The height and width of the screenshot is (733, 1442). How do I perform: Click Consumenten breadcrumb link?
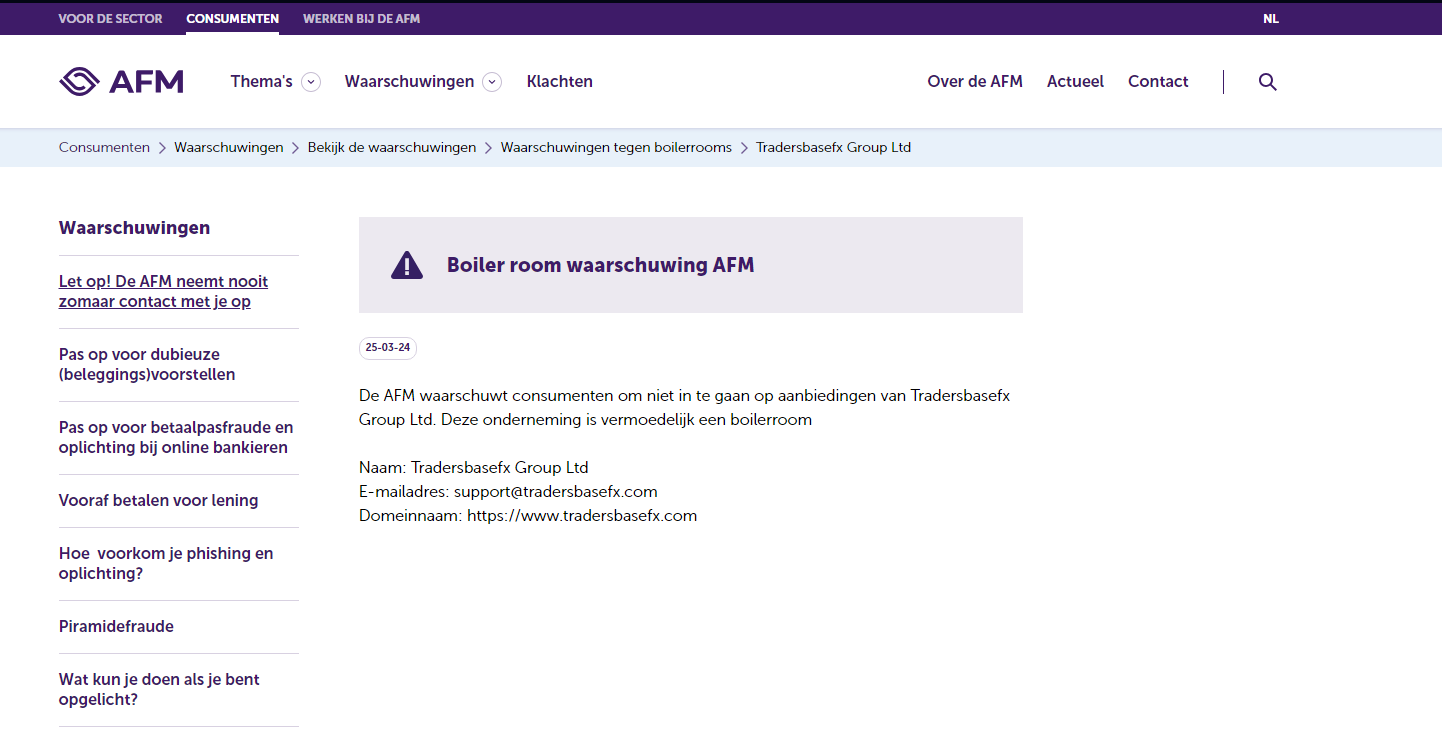104,147
